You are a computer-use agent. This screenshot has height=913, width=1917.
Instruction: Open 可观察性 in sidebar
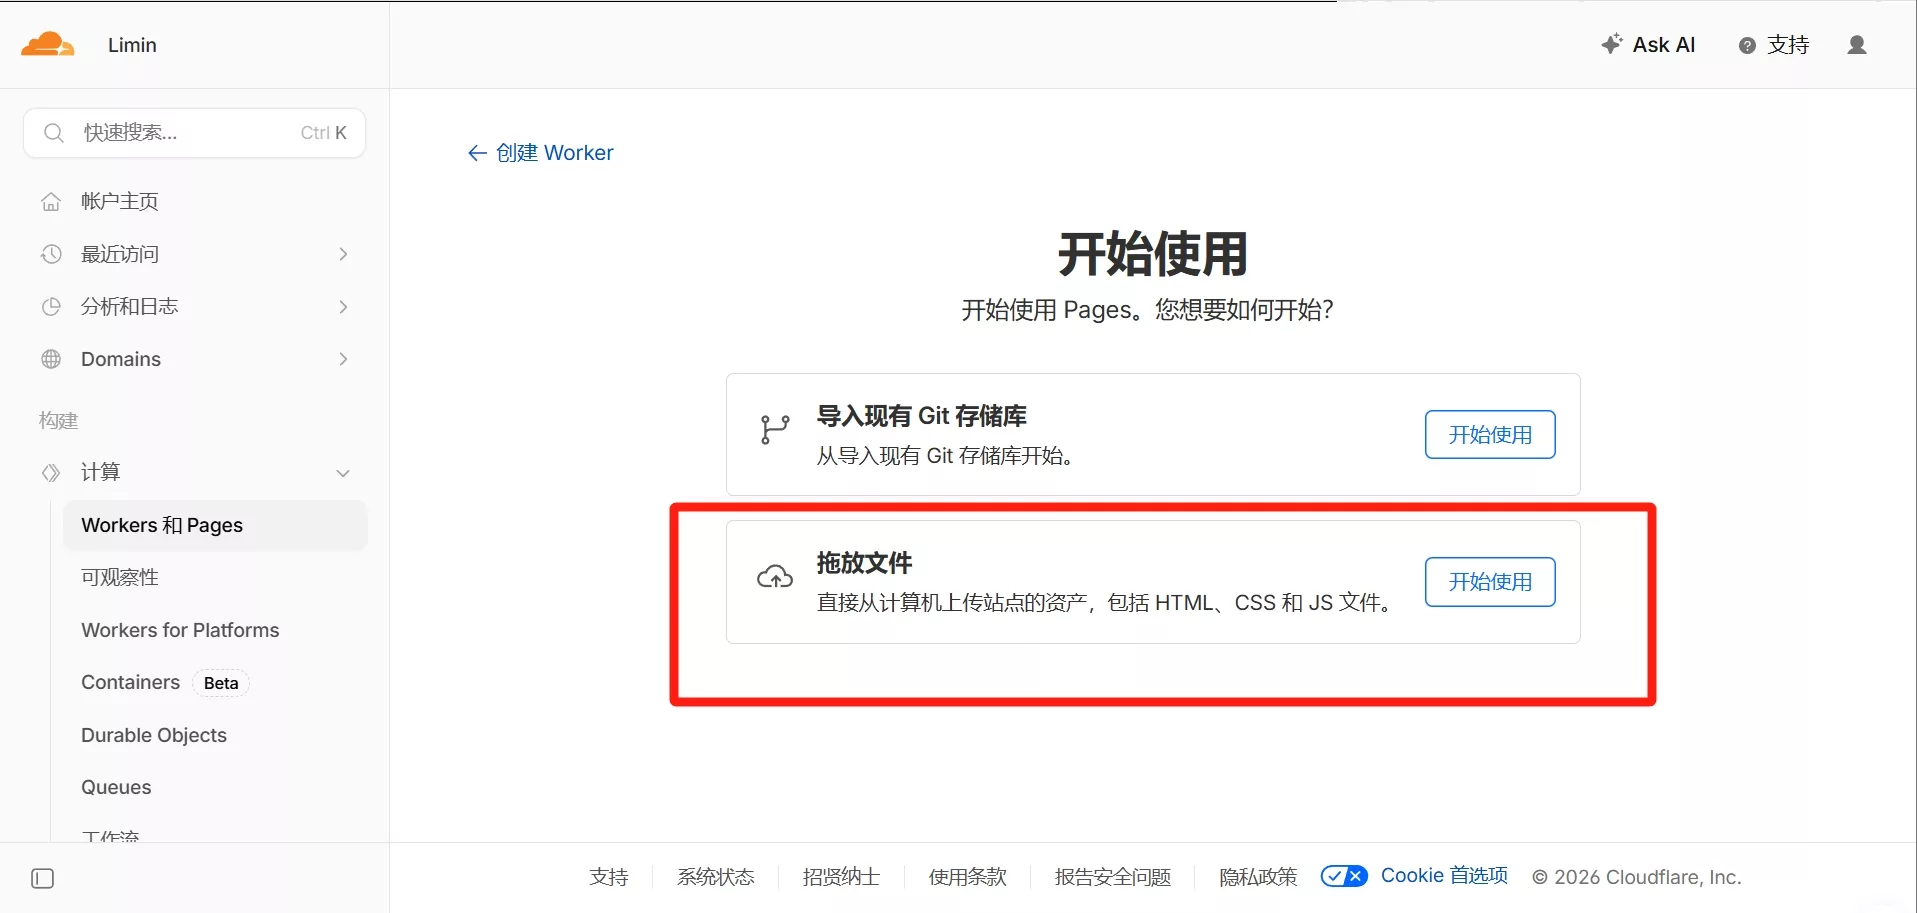click(120, 577)
